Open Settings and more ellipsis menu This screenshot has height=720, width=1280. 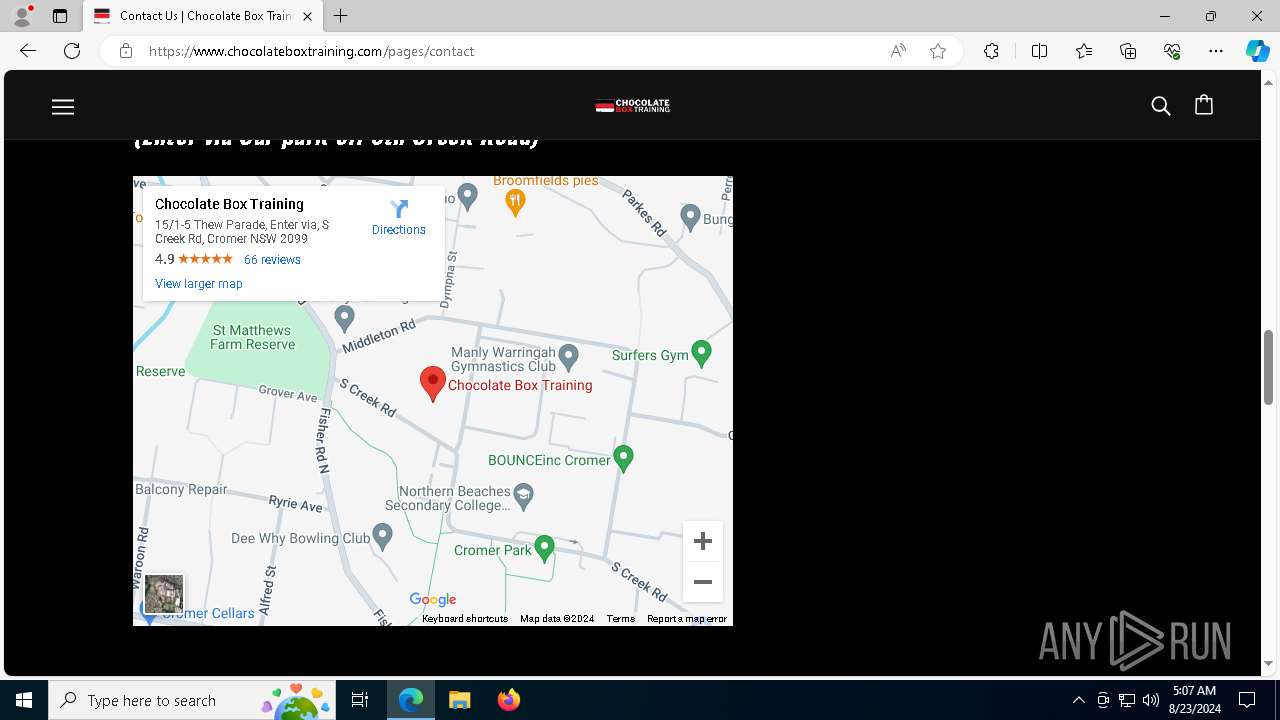click(x=1216, y=51)
